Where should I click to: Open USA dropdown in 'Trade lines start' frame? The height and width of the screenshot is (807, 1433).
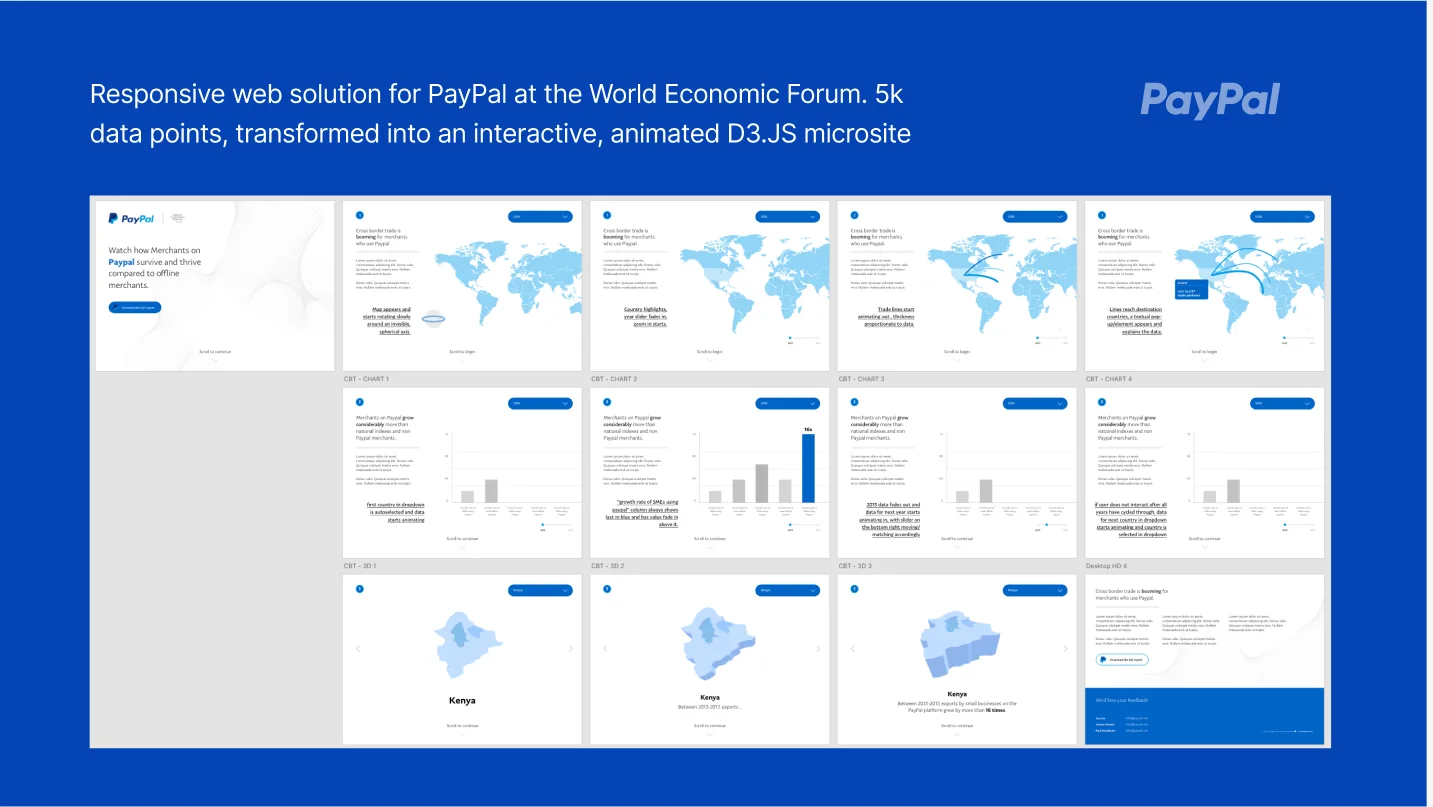point(1035,216)
